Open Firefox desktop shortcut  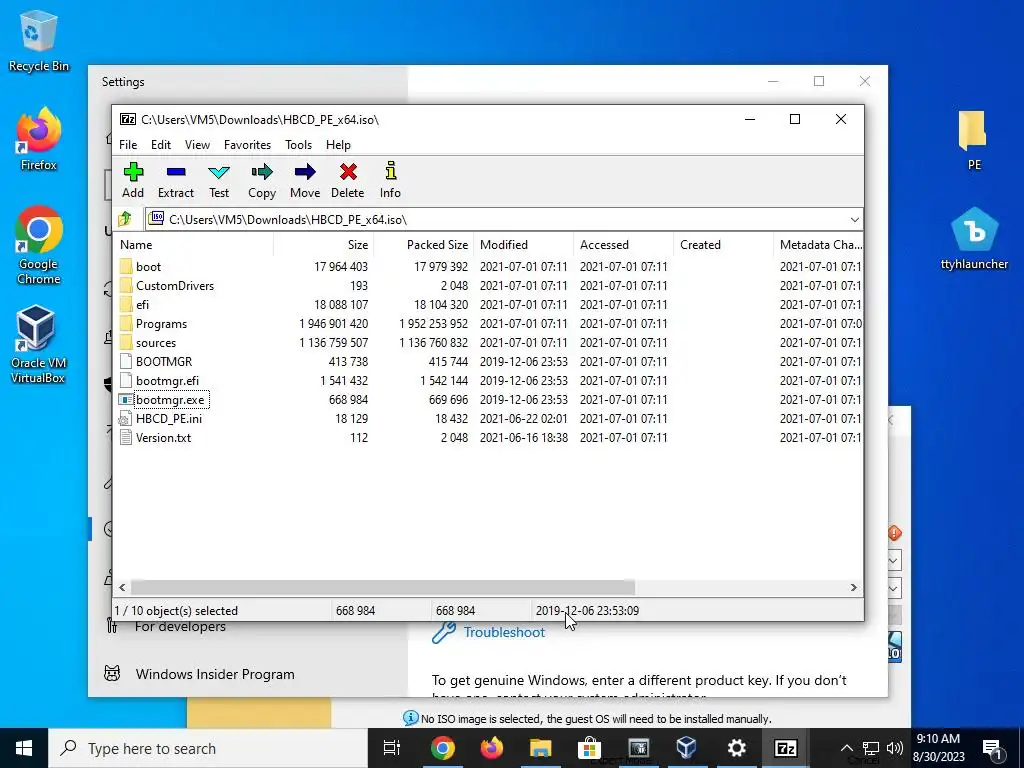point(38,140)
